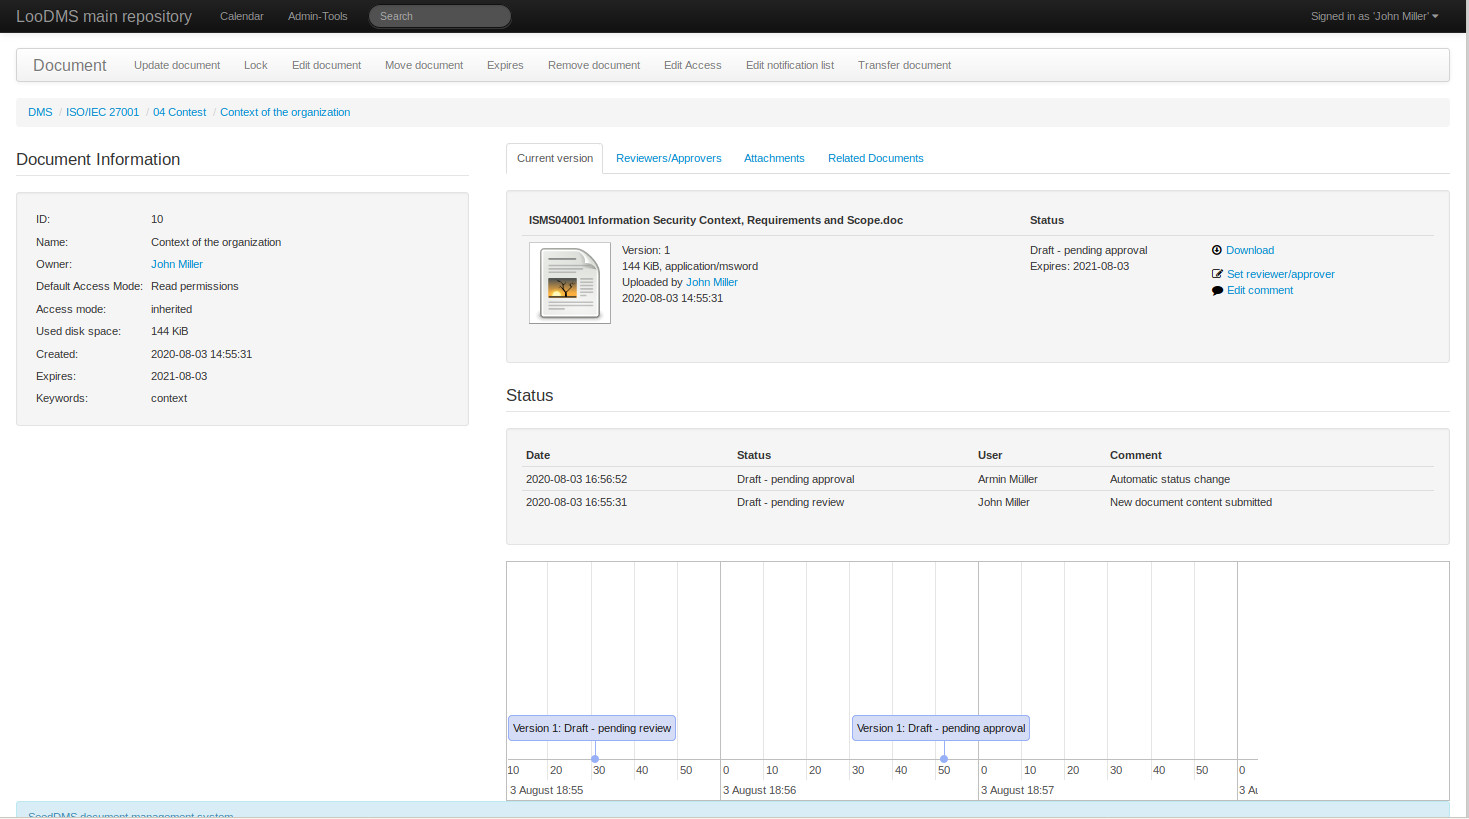Click the Document toolbar heading
The height and width of the screenshot is (819, 1469).
pyautogui.click(x=70, y=65)
